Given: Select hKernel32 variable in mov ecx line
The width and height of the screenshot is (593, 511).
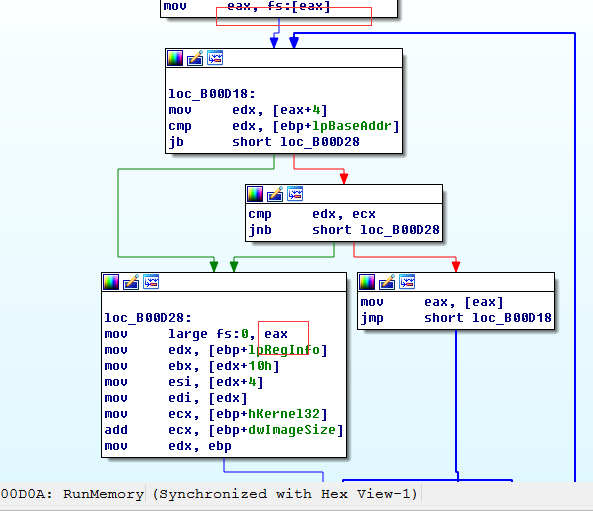Looking at the screenshot, I should (284, 414).
